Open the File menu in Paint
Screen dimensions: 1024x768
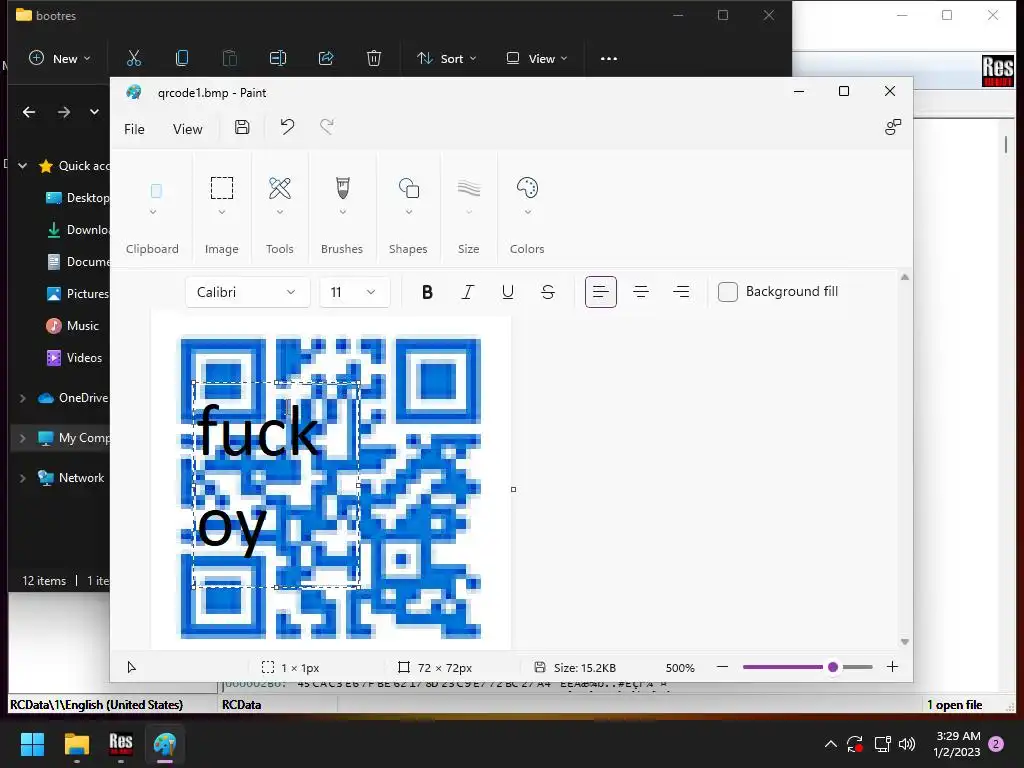point(135,129)
